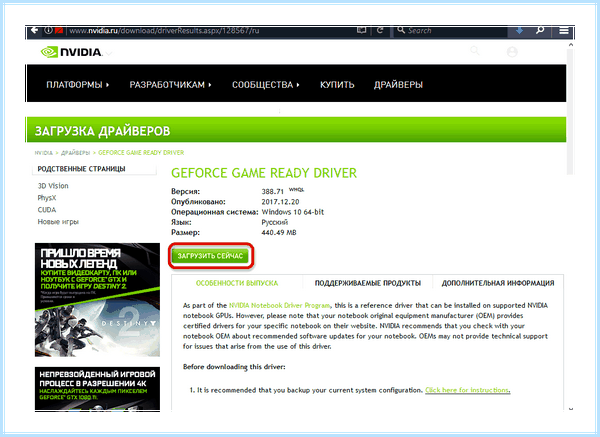Select publication date 2017.12.20
Viewport: 600px width, 437px height.
(x=280, y=202)
